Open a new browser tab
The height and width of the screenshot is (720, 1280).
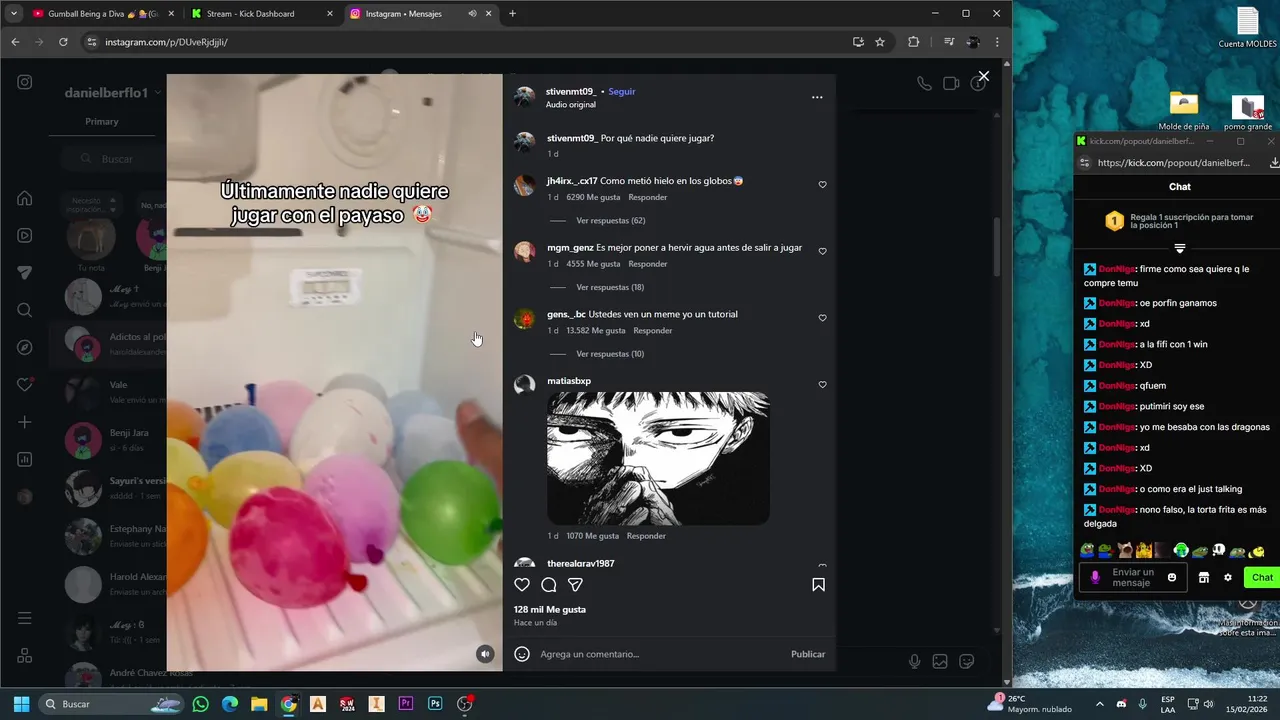tap(512, 14)
